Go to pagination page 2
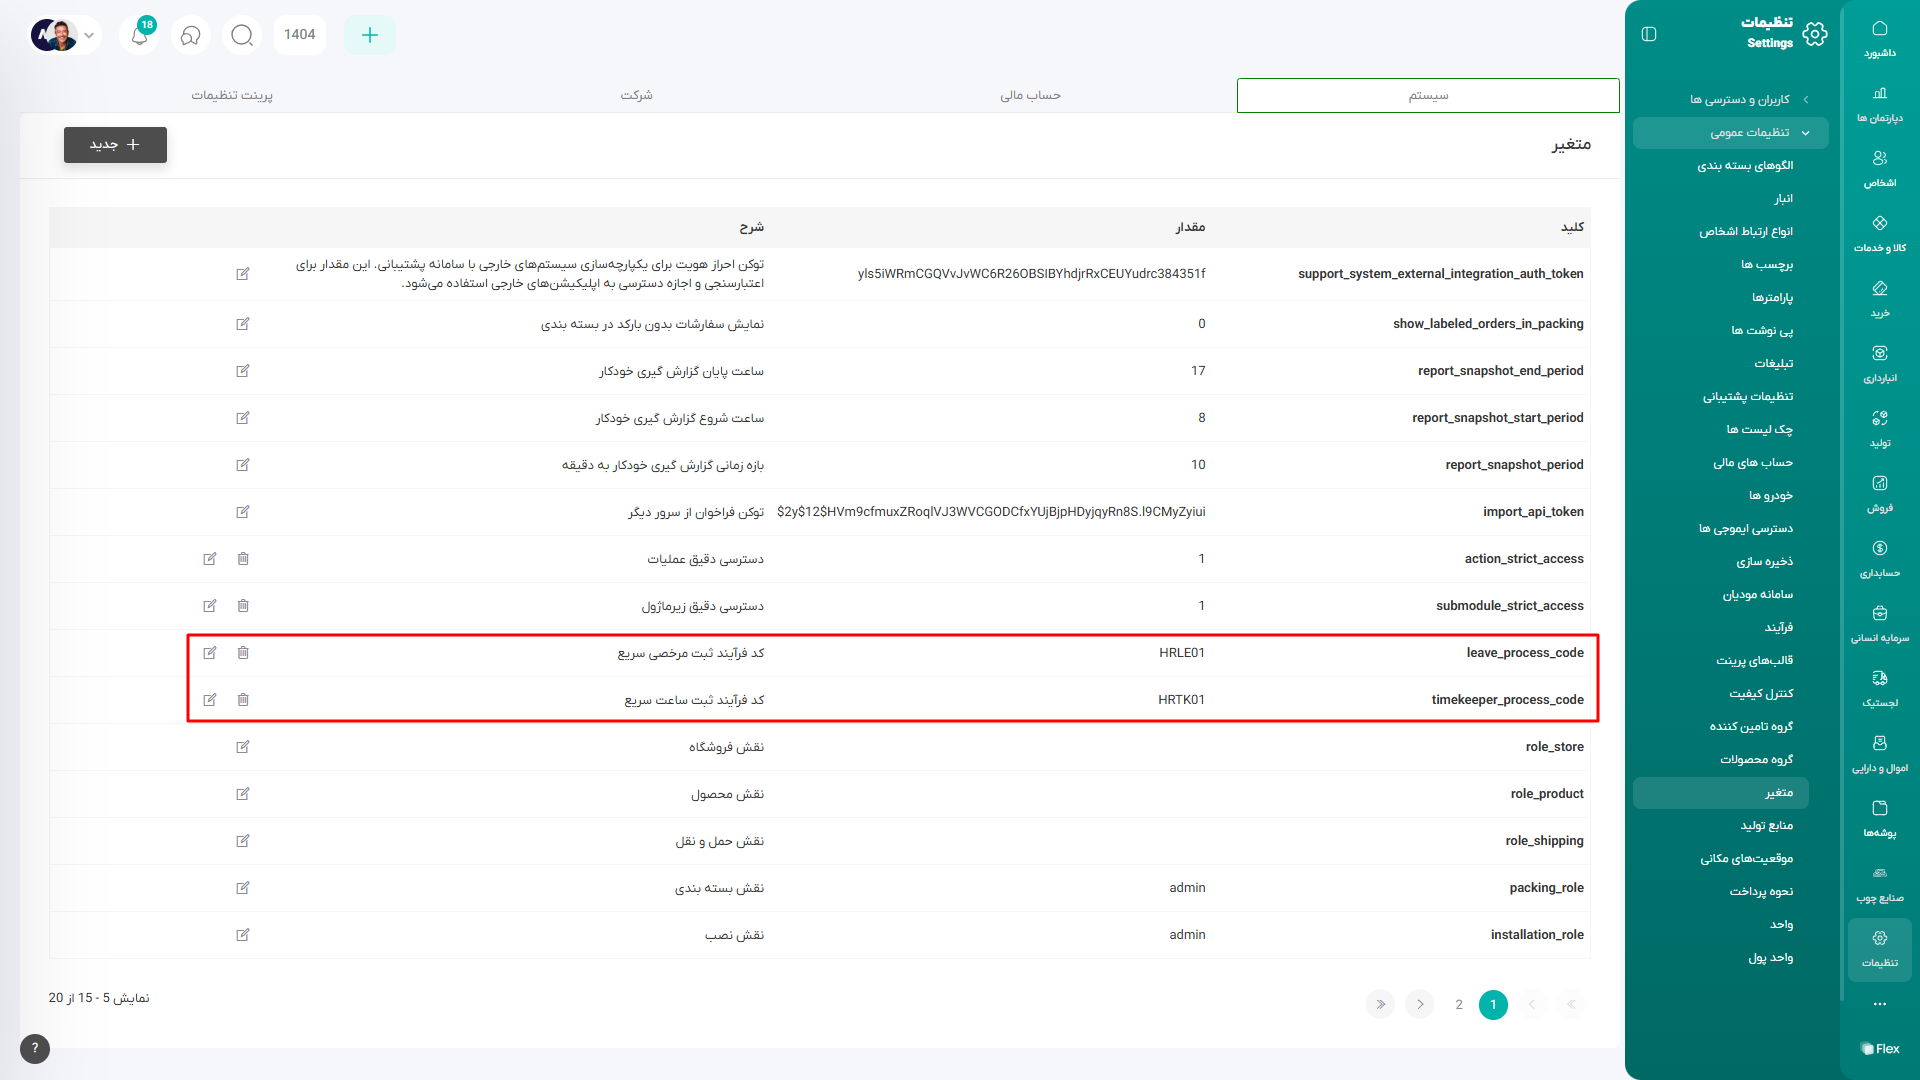This screenshot has height=1080, width=1920. point(1459,1004)
